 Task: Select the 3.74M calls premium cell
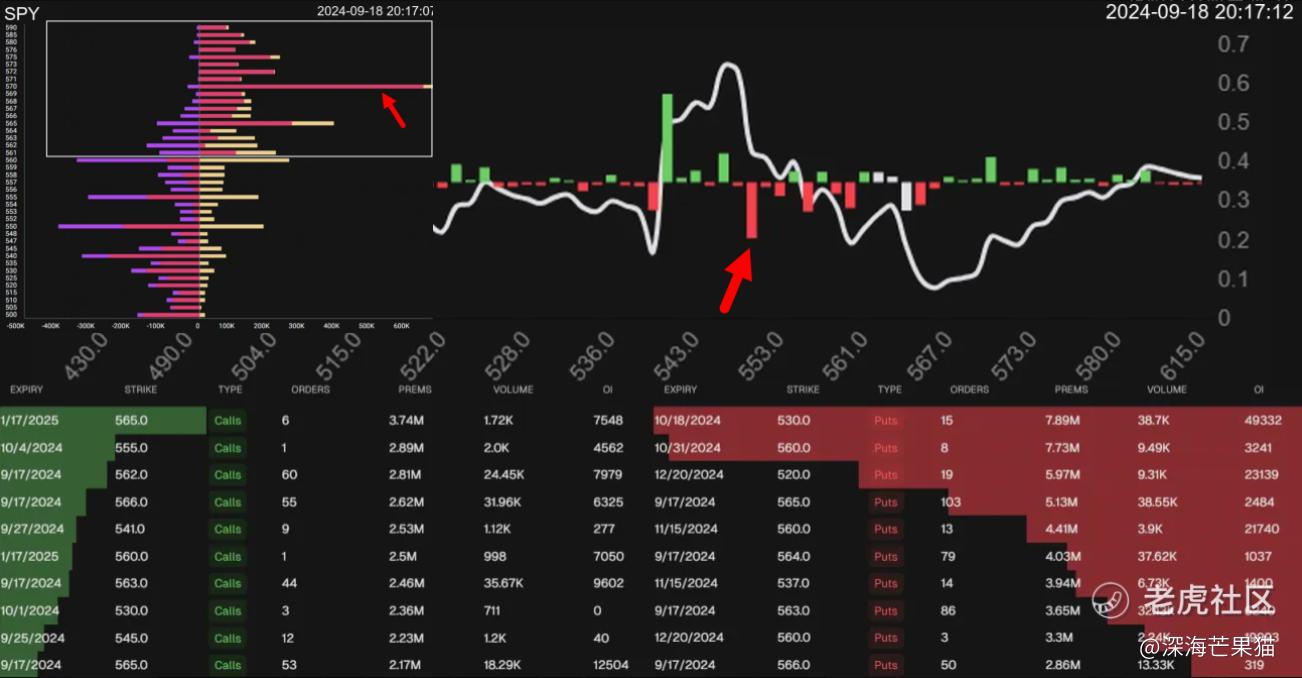406,421
